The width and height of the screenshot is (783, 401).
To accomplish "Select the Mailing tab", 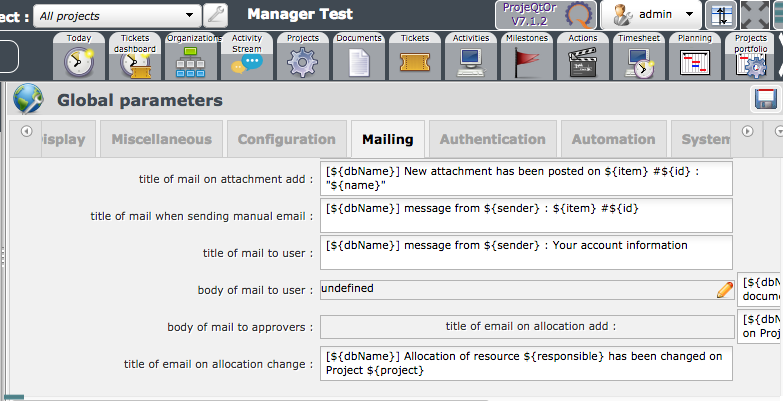I will pos(388,139).
